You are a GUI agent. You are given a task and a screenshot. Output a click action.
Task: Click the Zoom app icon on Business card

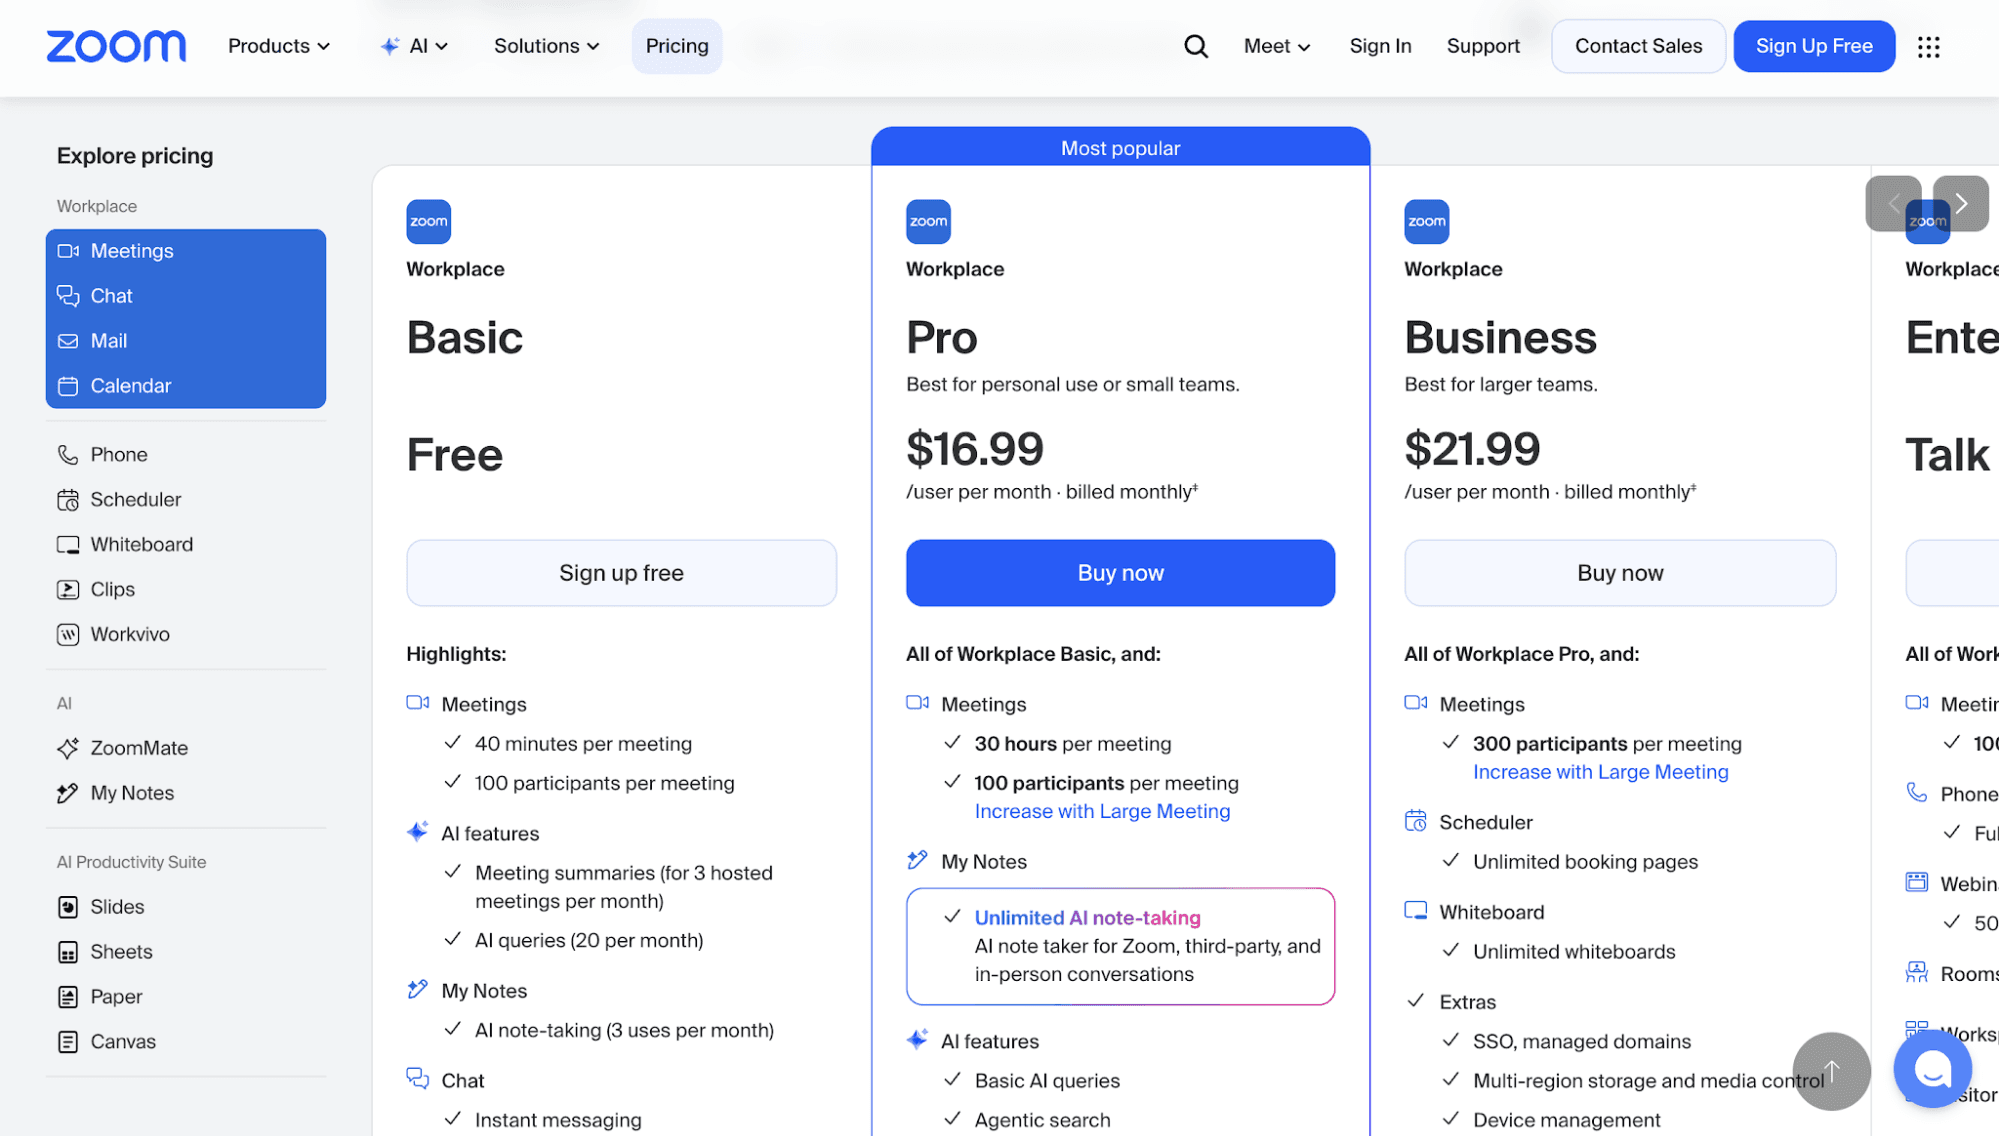point(1427,222)
